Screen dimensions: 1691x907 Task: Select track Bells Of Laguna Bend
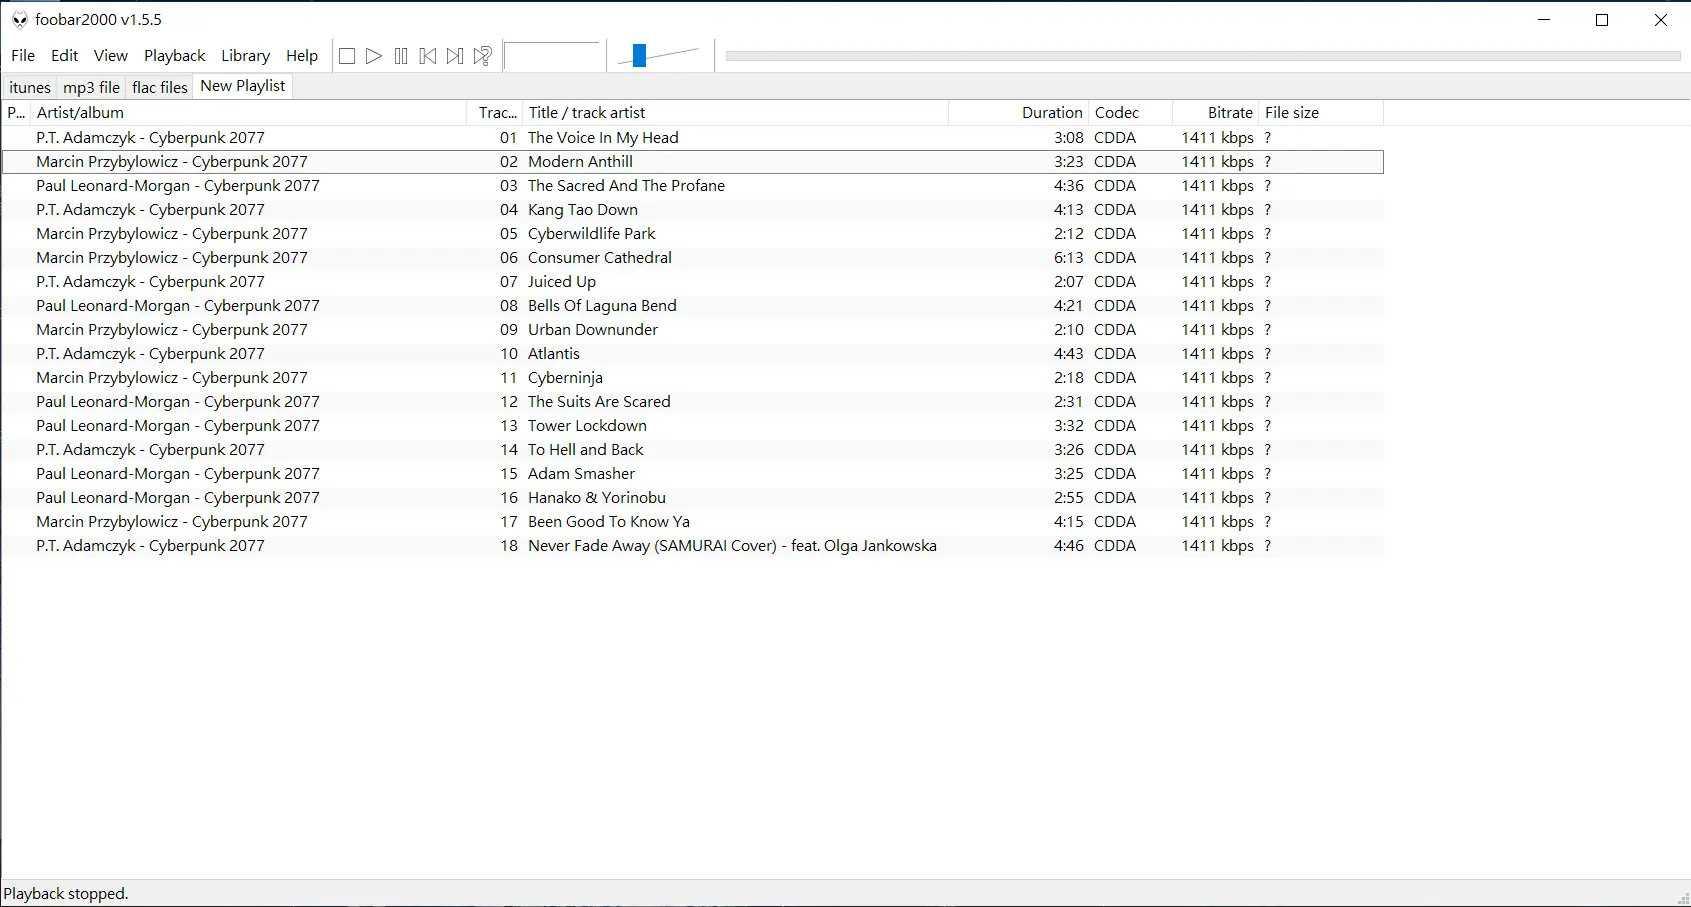(693, 306)
